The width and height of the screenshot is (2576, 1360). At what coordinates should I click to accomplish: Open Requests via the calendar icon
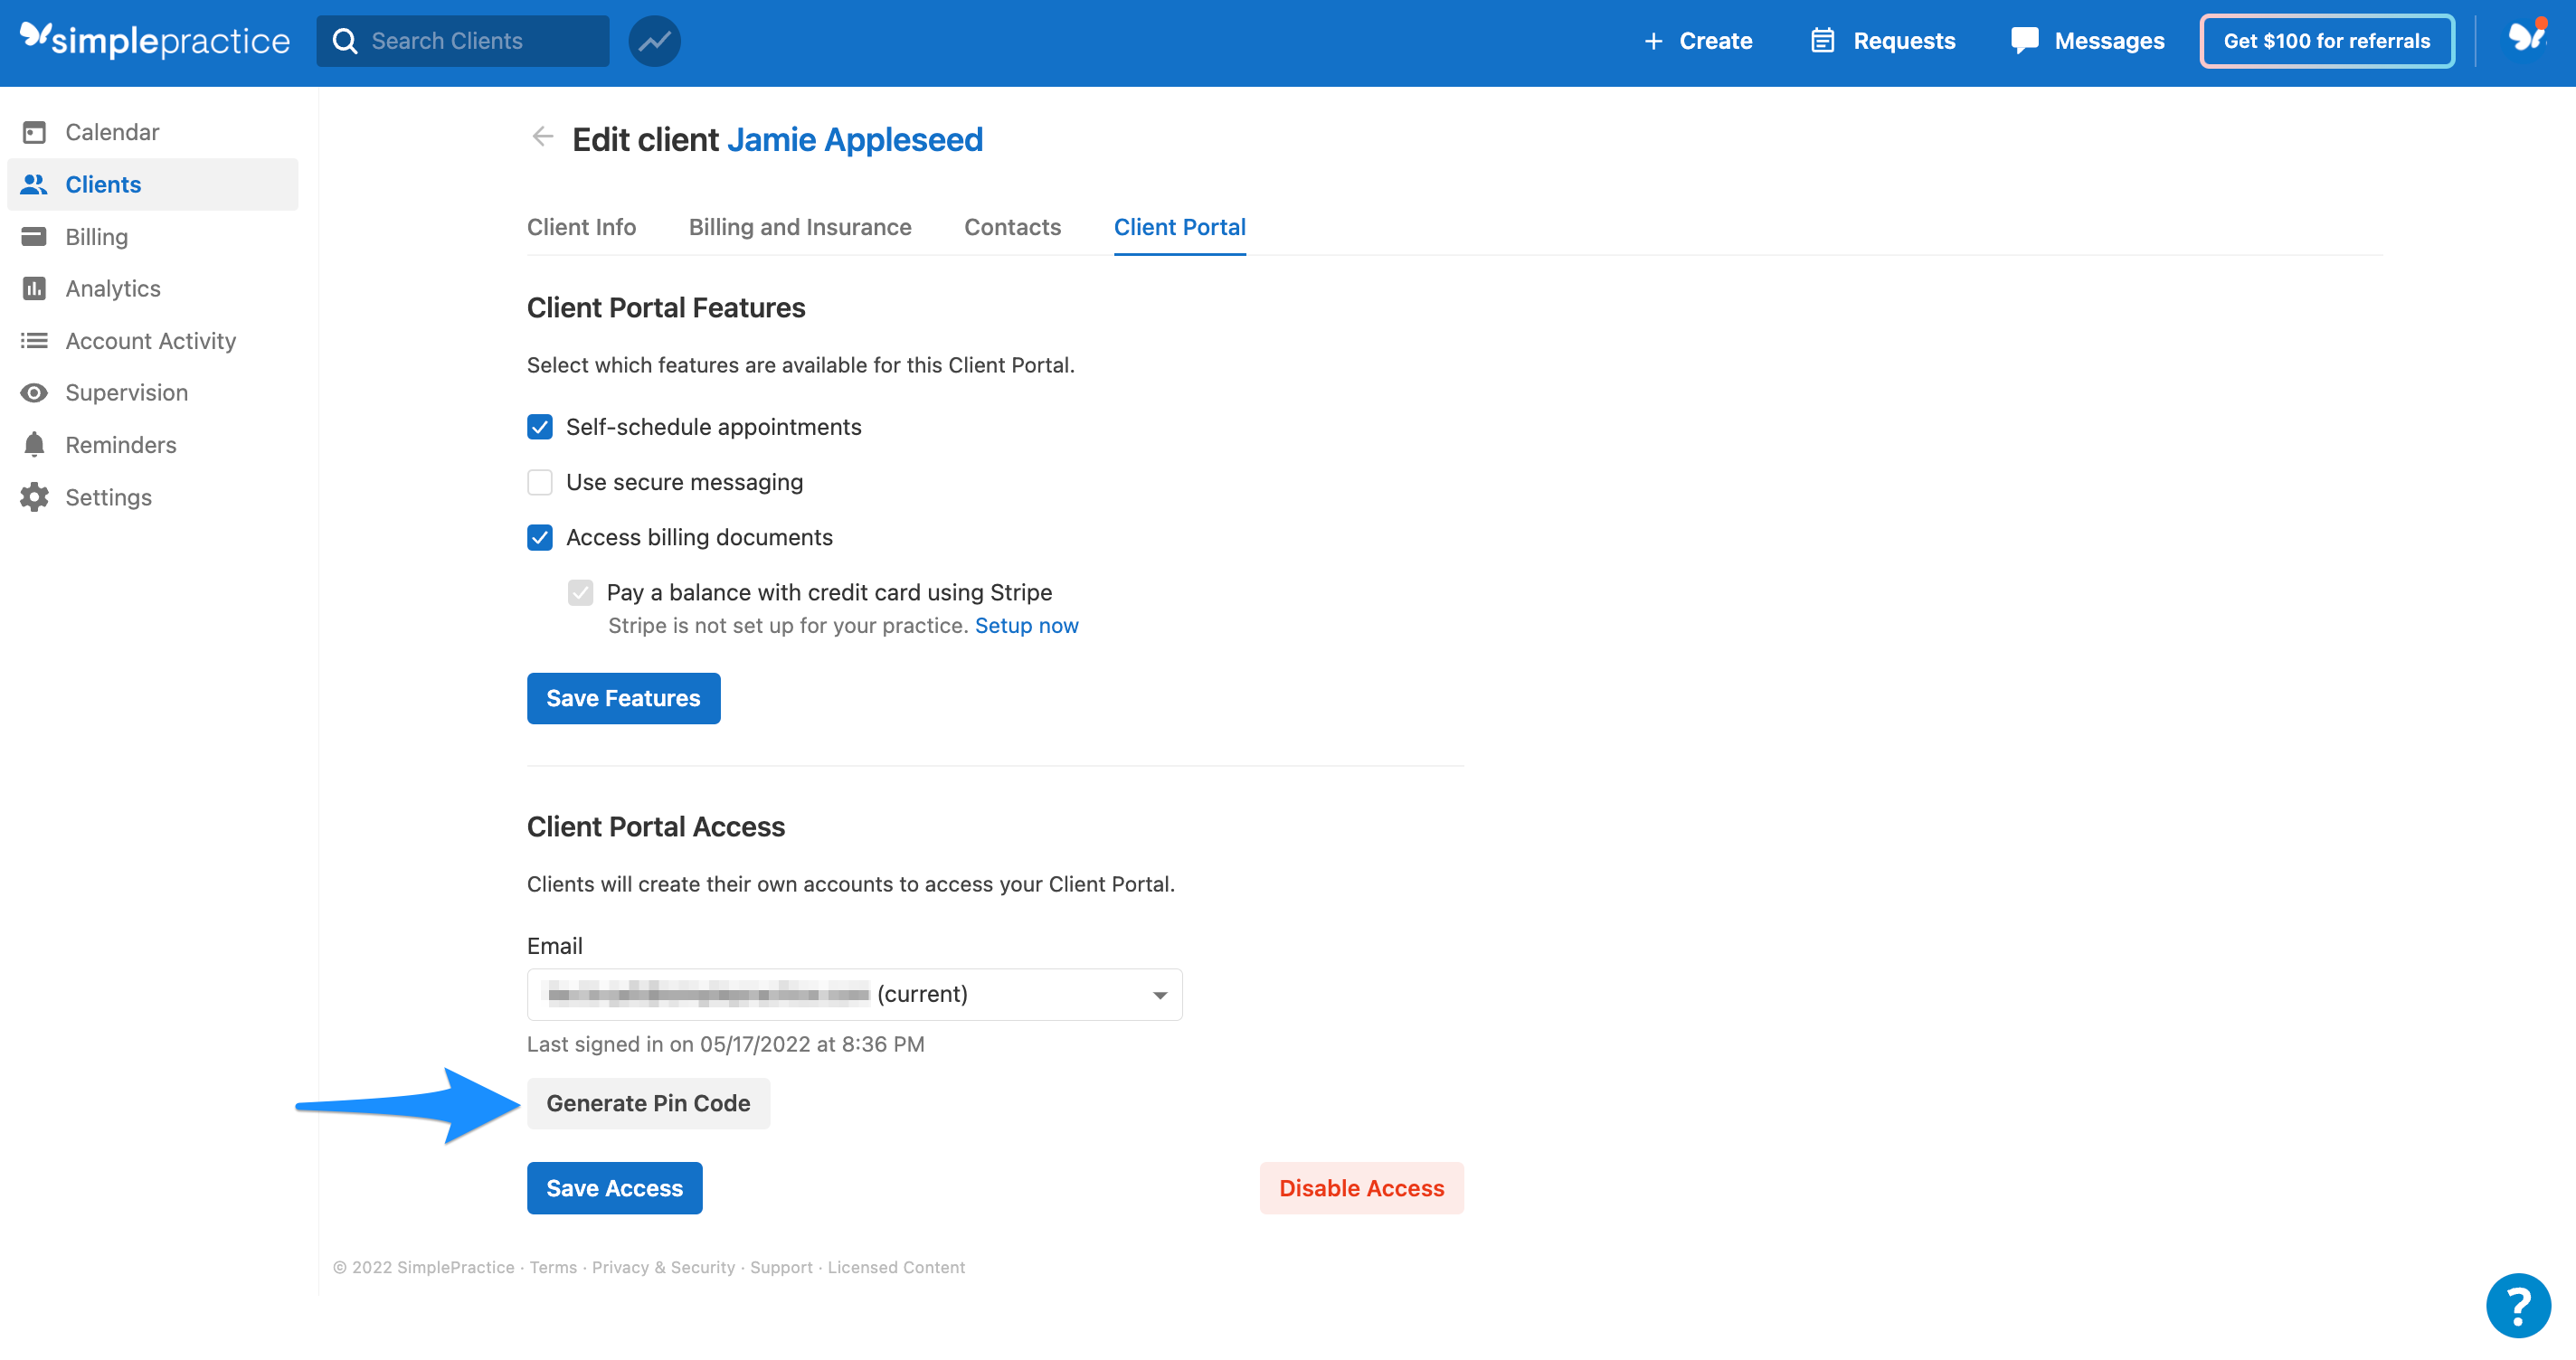pos(1824,40)
